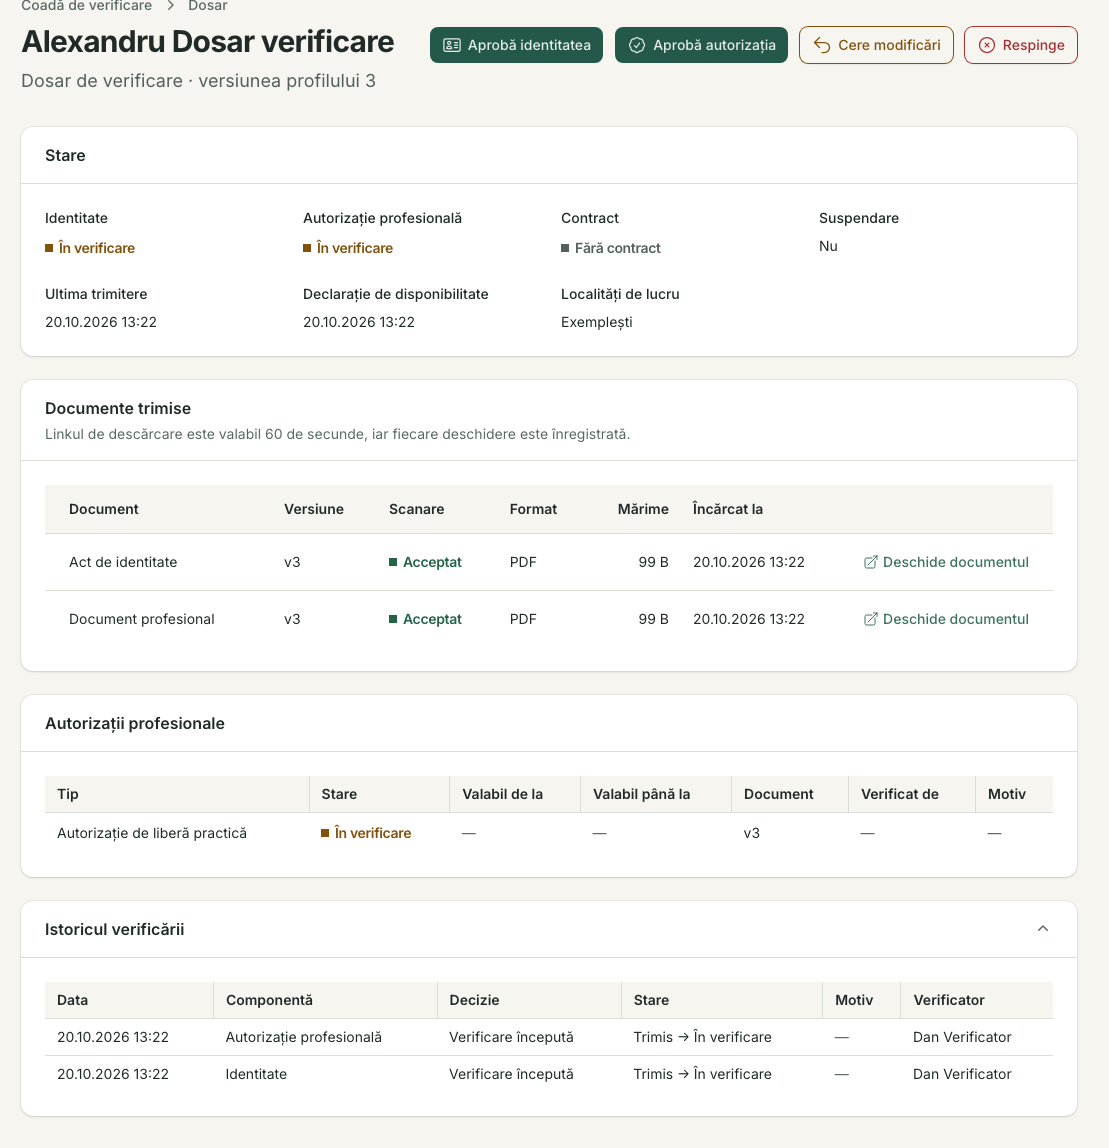The image size is (1109, 1148).
Task: Click the Valabil până la column header
Action: click(x=641, y=794)
